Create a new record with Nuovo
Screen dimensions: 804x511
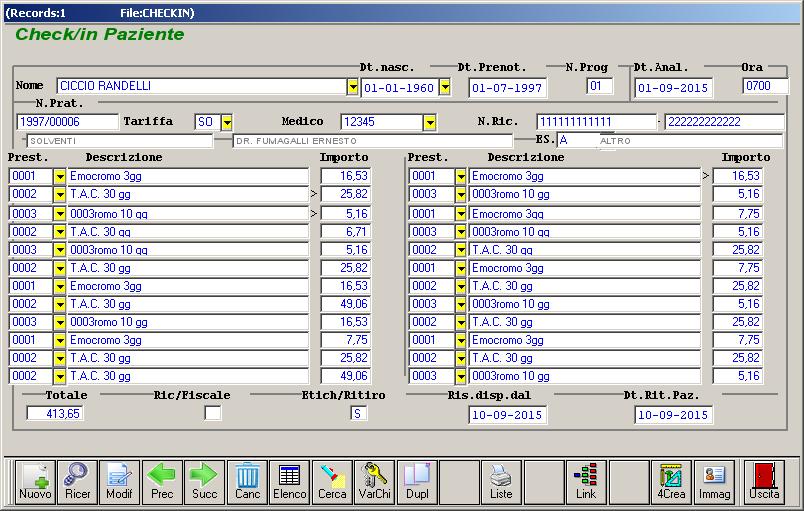point(35,482)
